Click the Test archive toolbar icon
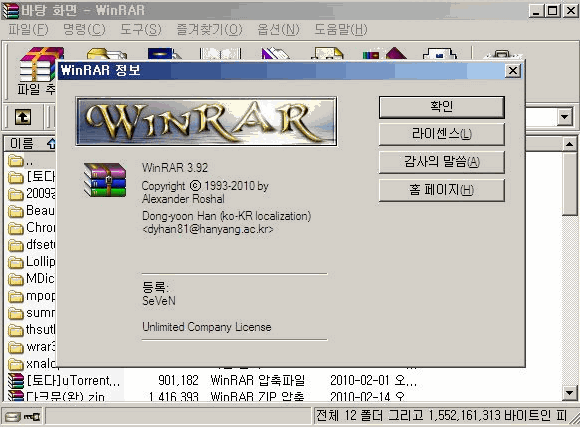Image resolution: width=580 pixels, height=428 pixels. point(164,54)
